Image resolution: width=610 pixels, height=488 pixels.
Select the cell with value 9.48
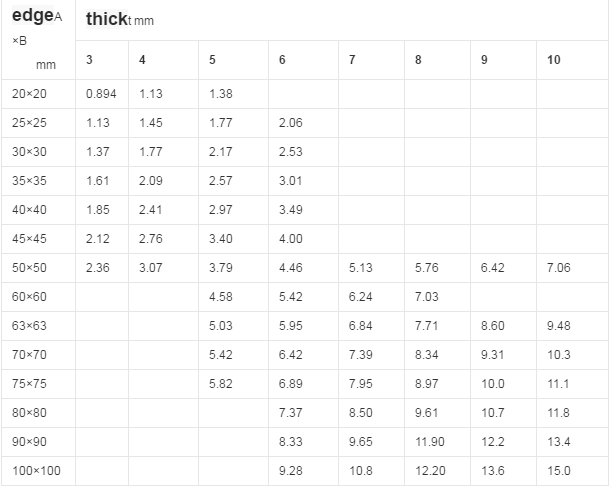(x=559, y=326)
